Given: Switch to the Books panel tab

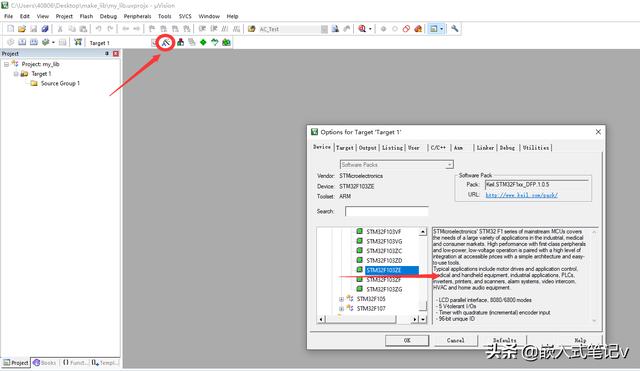Looking at the screenshot, I should pos(44,362).
